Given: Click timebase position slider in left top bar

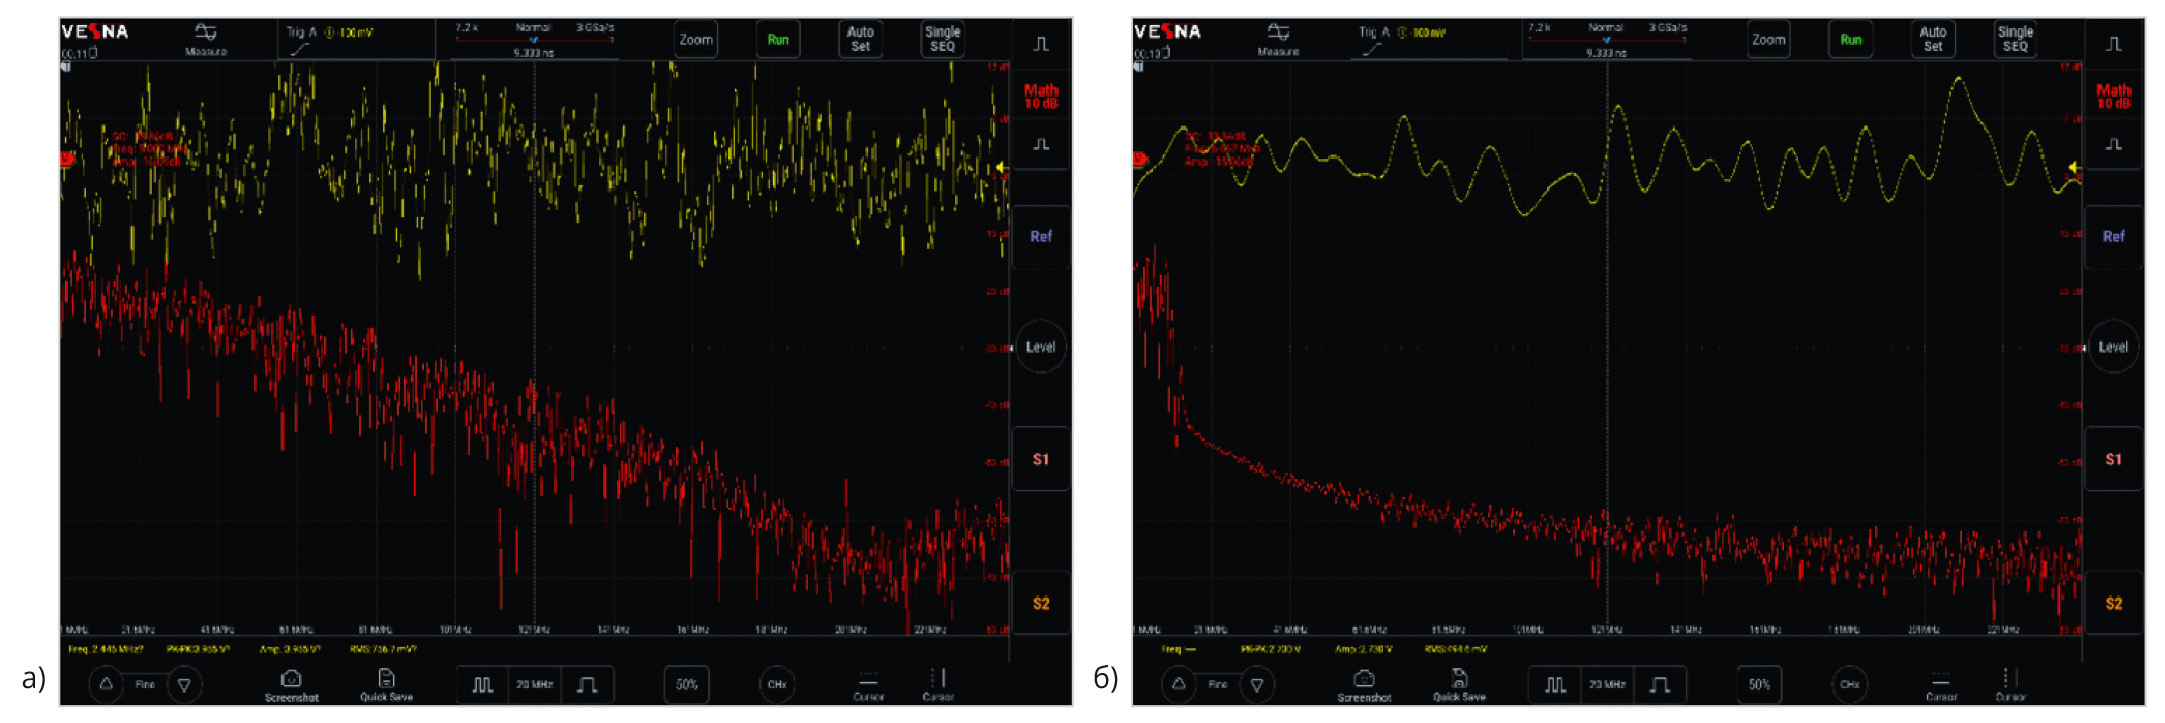Looking at the screenshot, I should [x=534, y=40].
